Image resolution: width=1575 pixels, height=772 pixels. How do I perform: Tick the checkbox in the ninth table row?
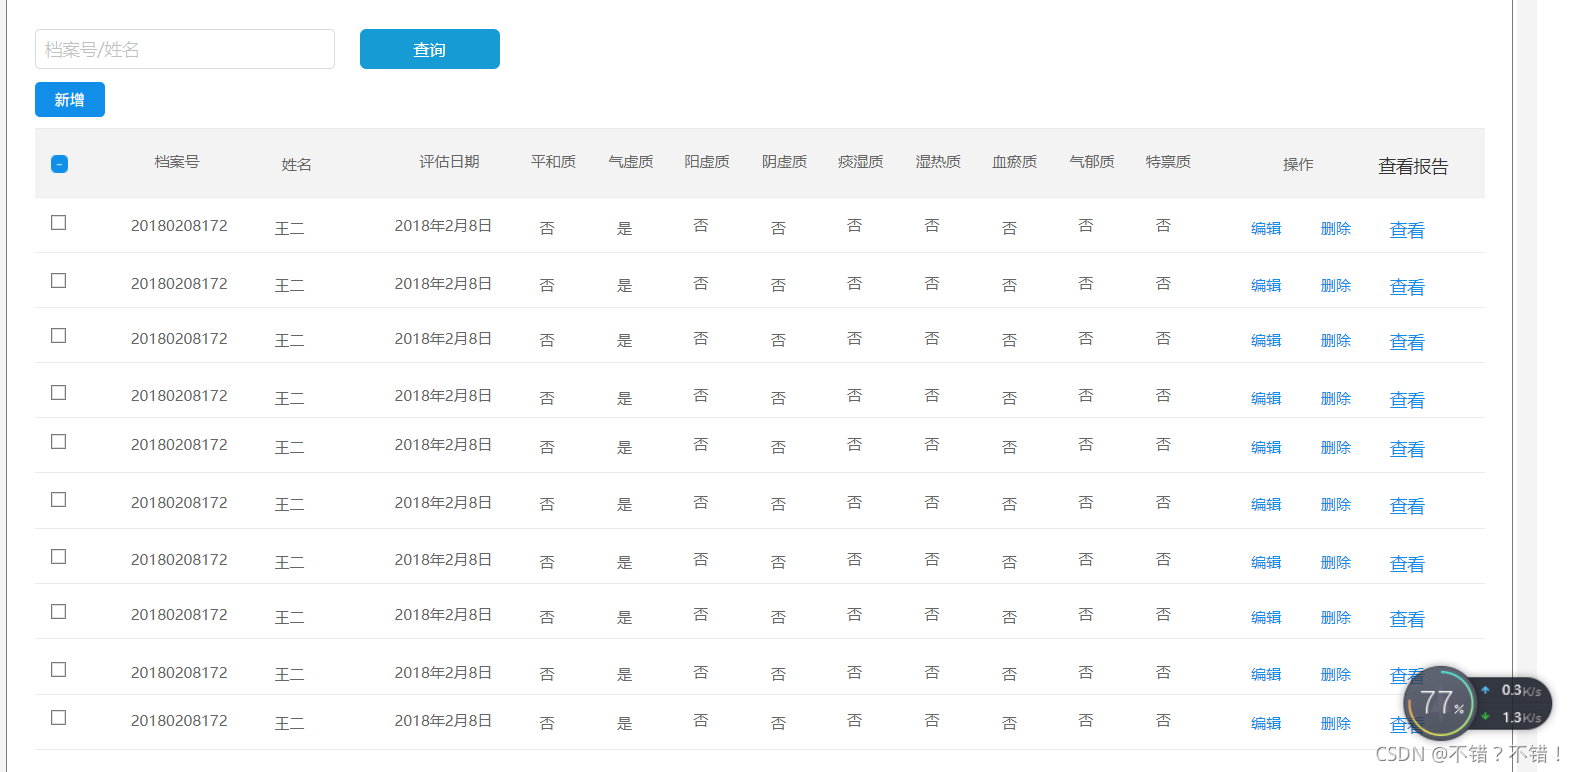(x=59, y=670)
